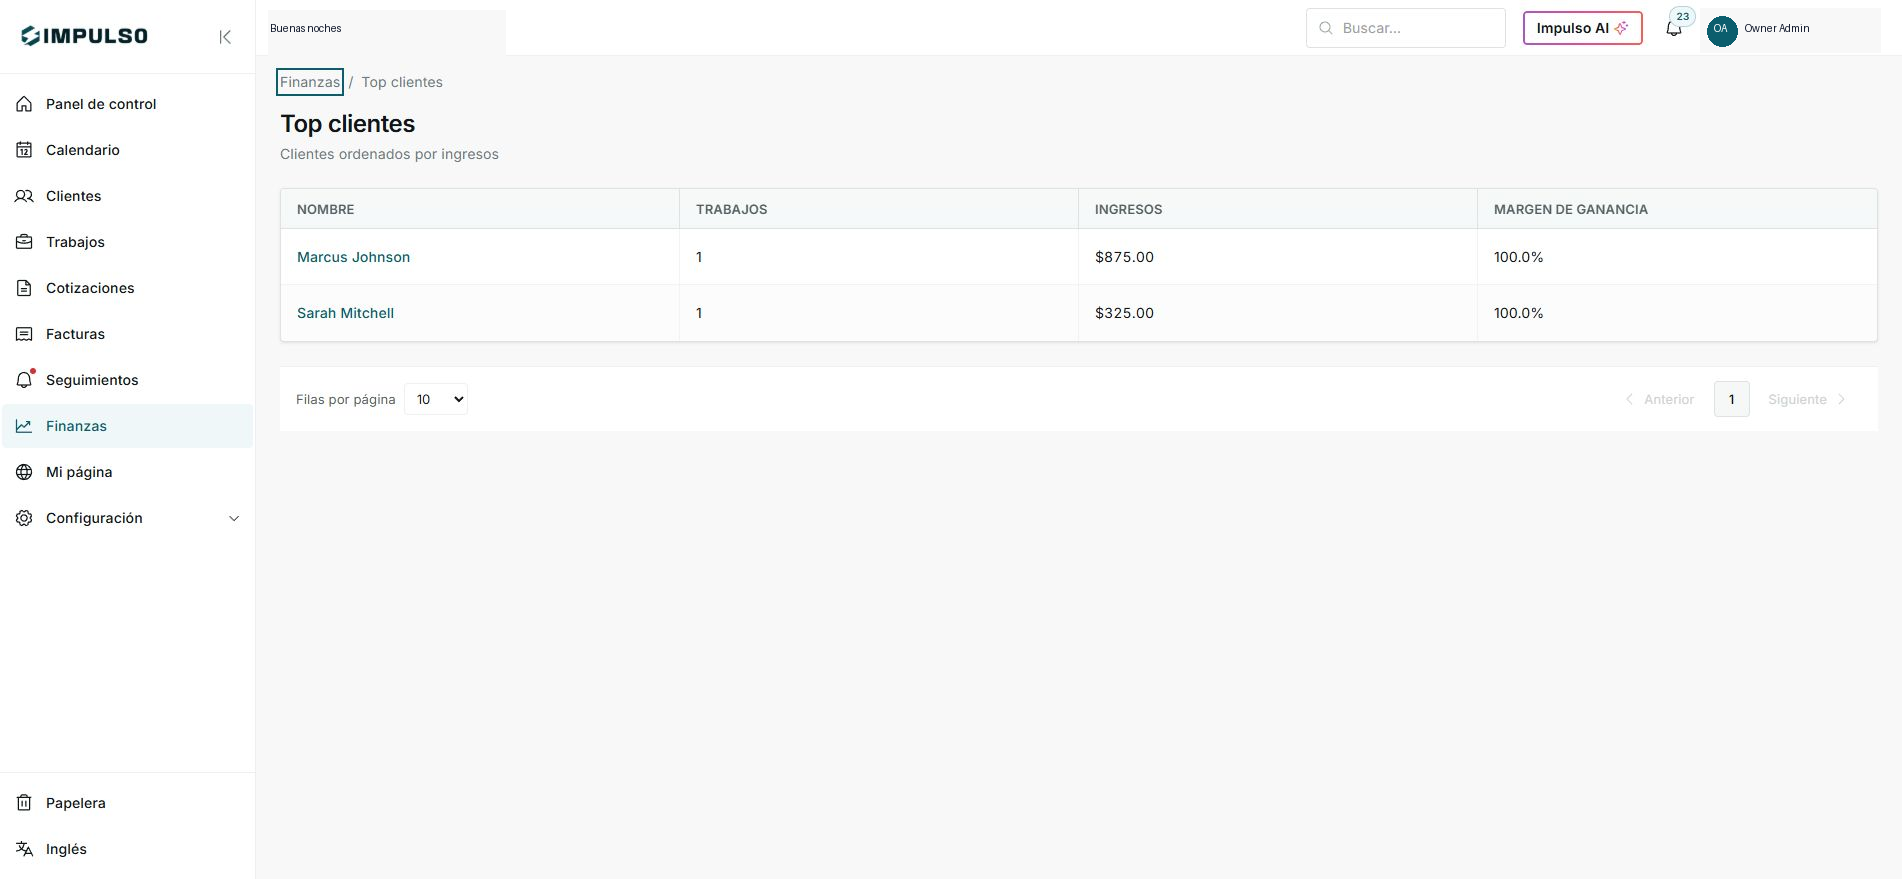Click the Cotizaciones document icon

click(x=24, y=288)
